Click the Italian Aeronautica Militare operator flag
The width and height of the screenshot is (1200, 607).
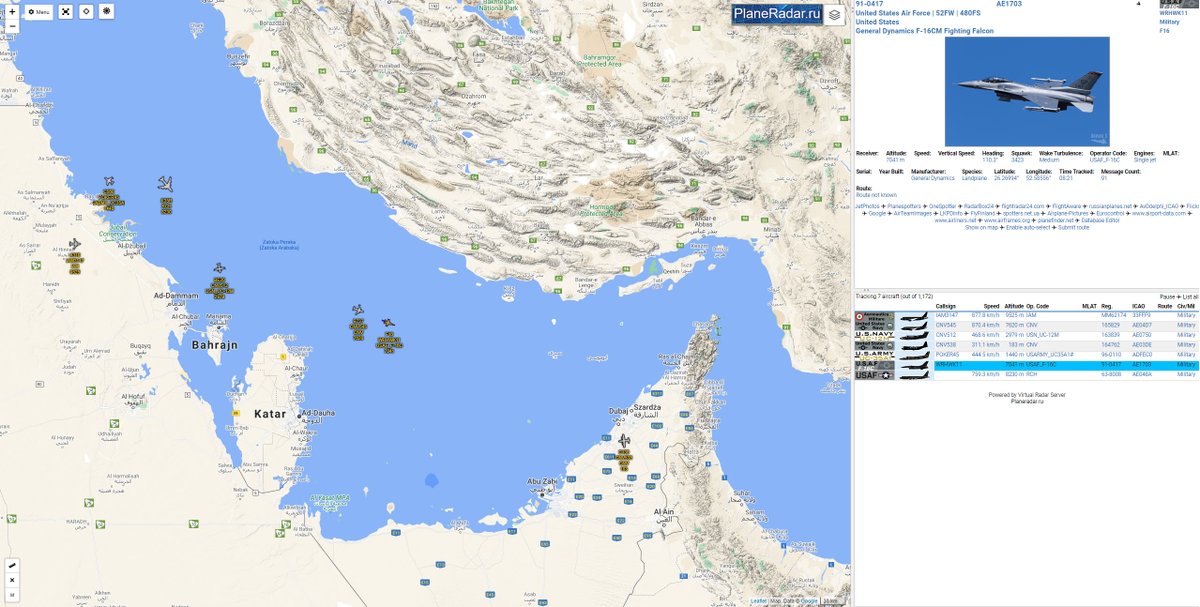click(x=875, y=316)
